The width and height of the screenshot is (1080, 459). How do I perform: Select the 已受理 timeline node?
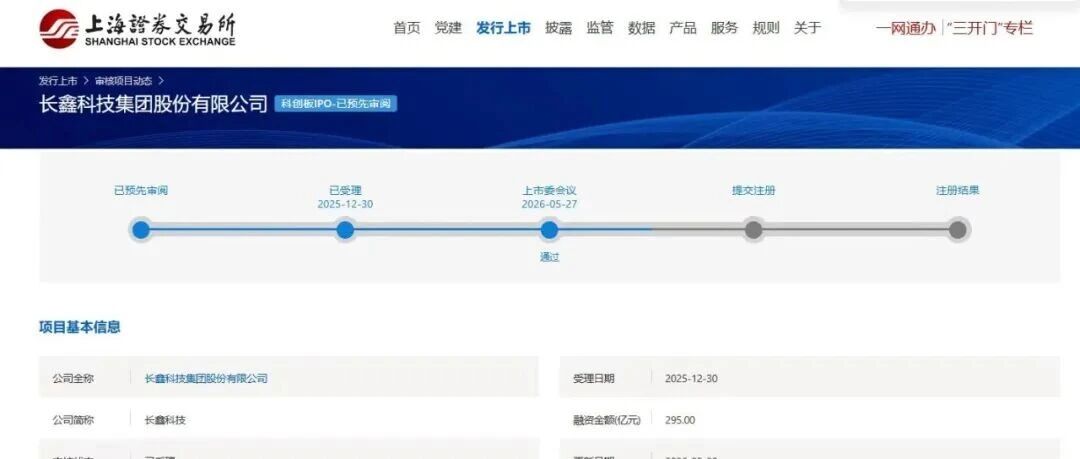click(345, 230)
